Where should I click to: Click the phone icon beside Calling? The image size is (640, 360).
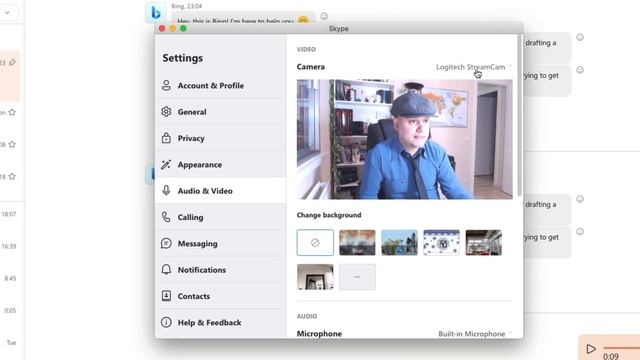[166, 217]
